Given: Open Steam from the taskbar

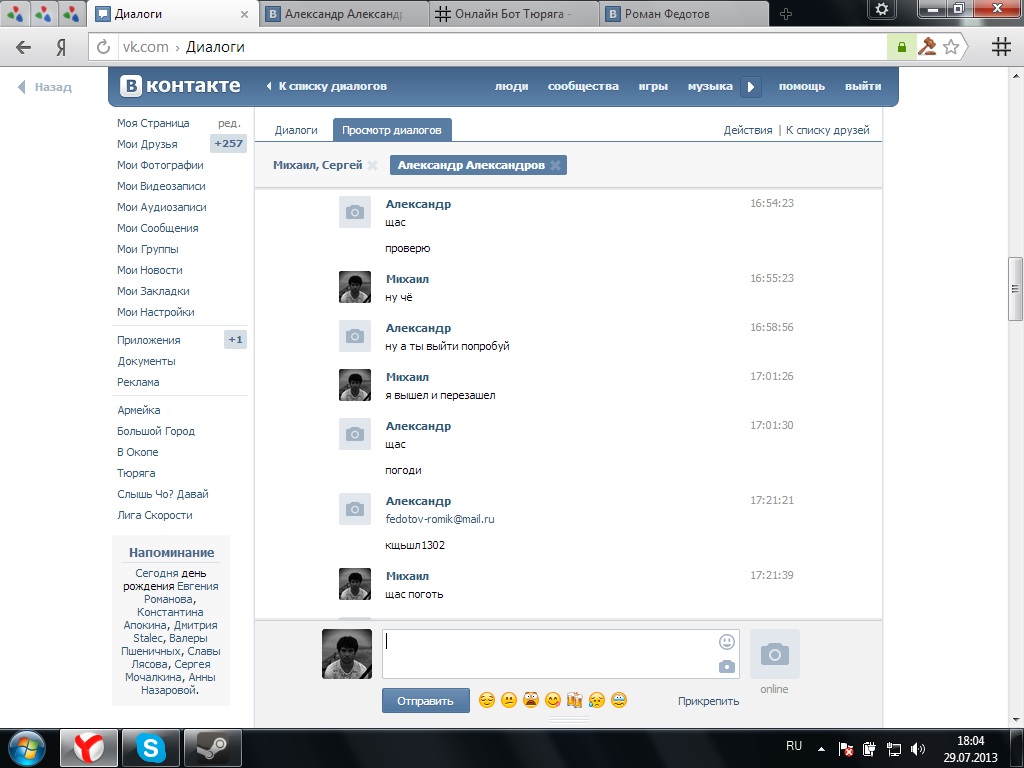Looking at the screenshot, I should point(212,748).
